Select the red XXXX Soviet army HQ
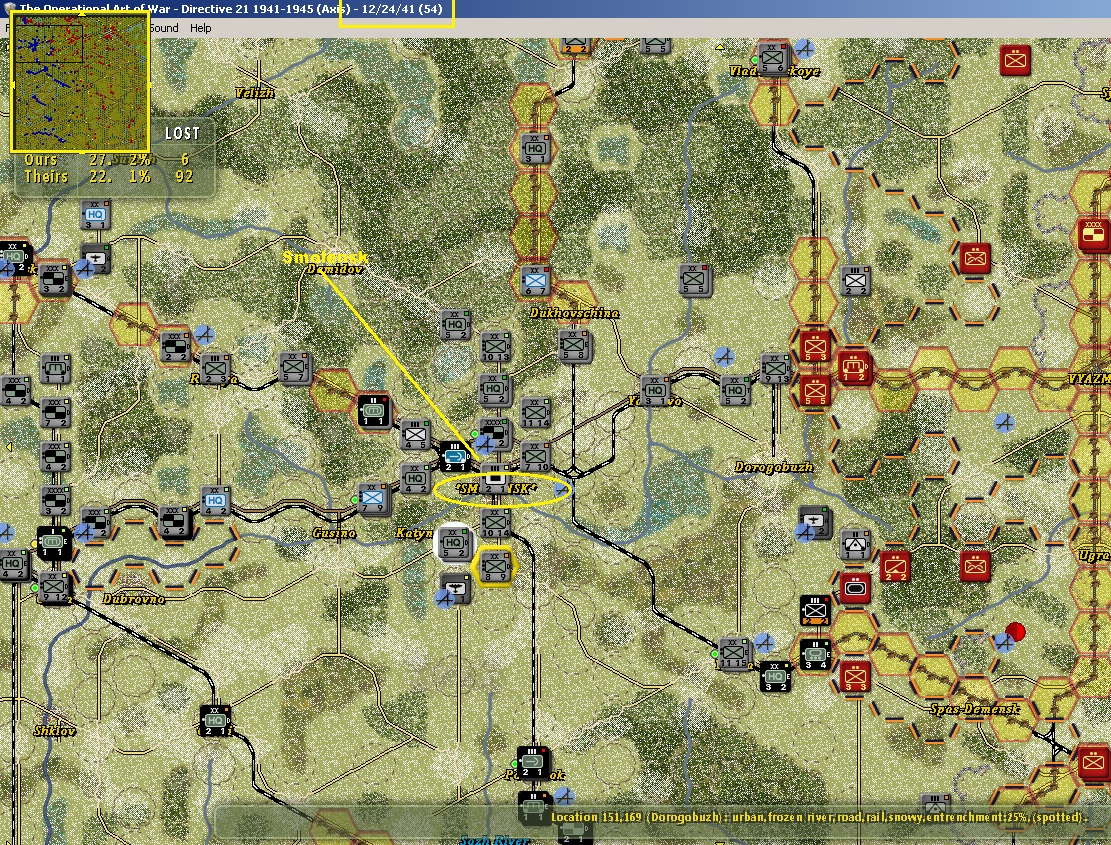 (1092, 234)
